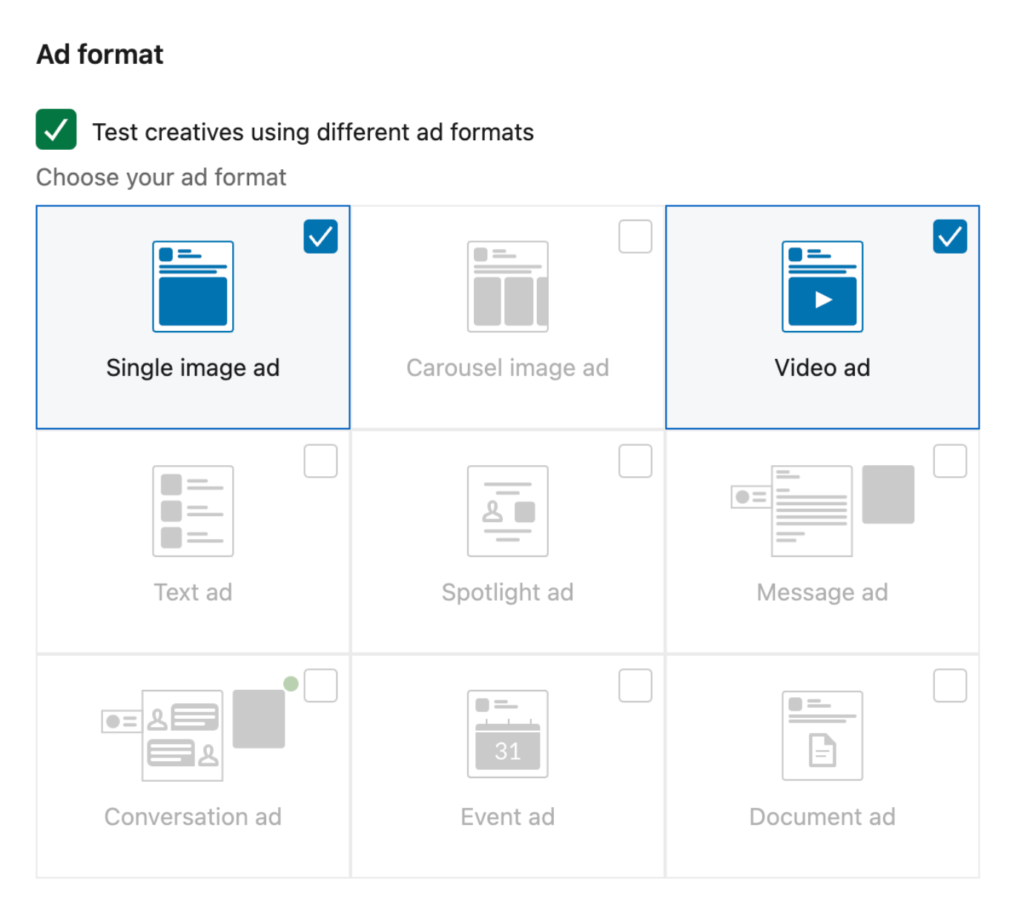Uncheck Test creatives using different ad formats
The width and height of the screenshot is (1024, 902).
56,129
